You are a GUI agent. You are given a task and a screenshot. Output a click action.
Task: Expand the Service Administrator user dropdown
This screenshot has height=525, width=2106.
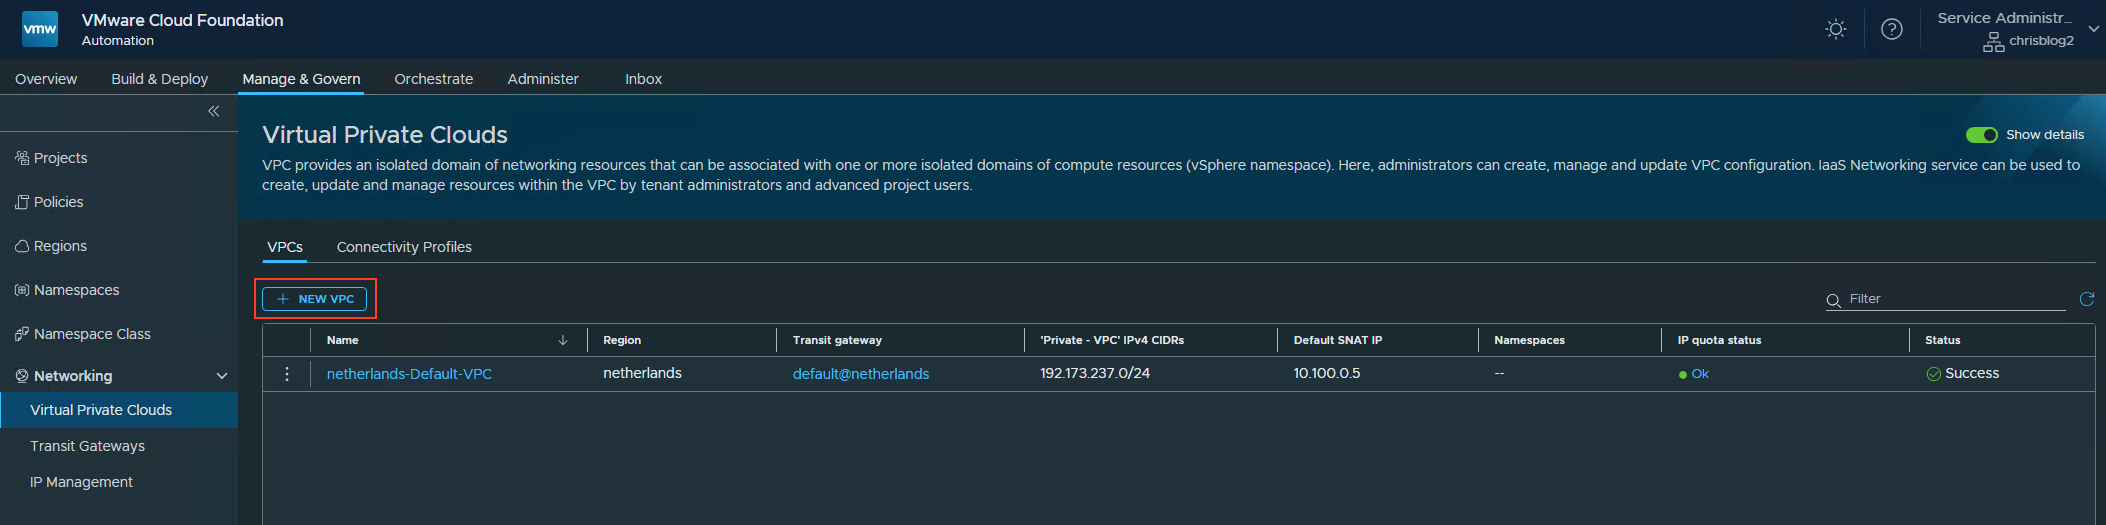[x=2094, y=29]
